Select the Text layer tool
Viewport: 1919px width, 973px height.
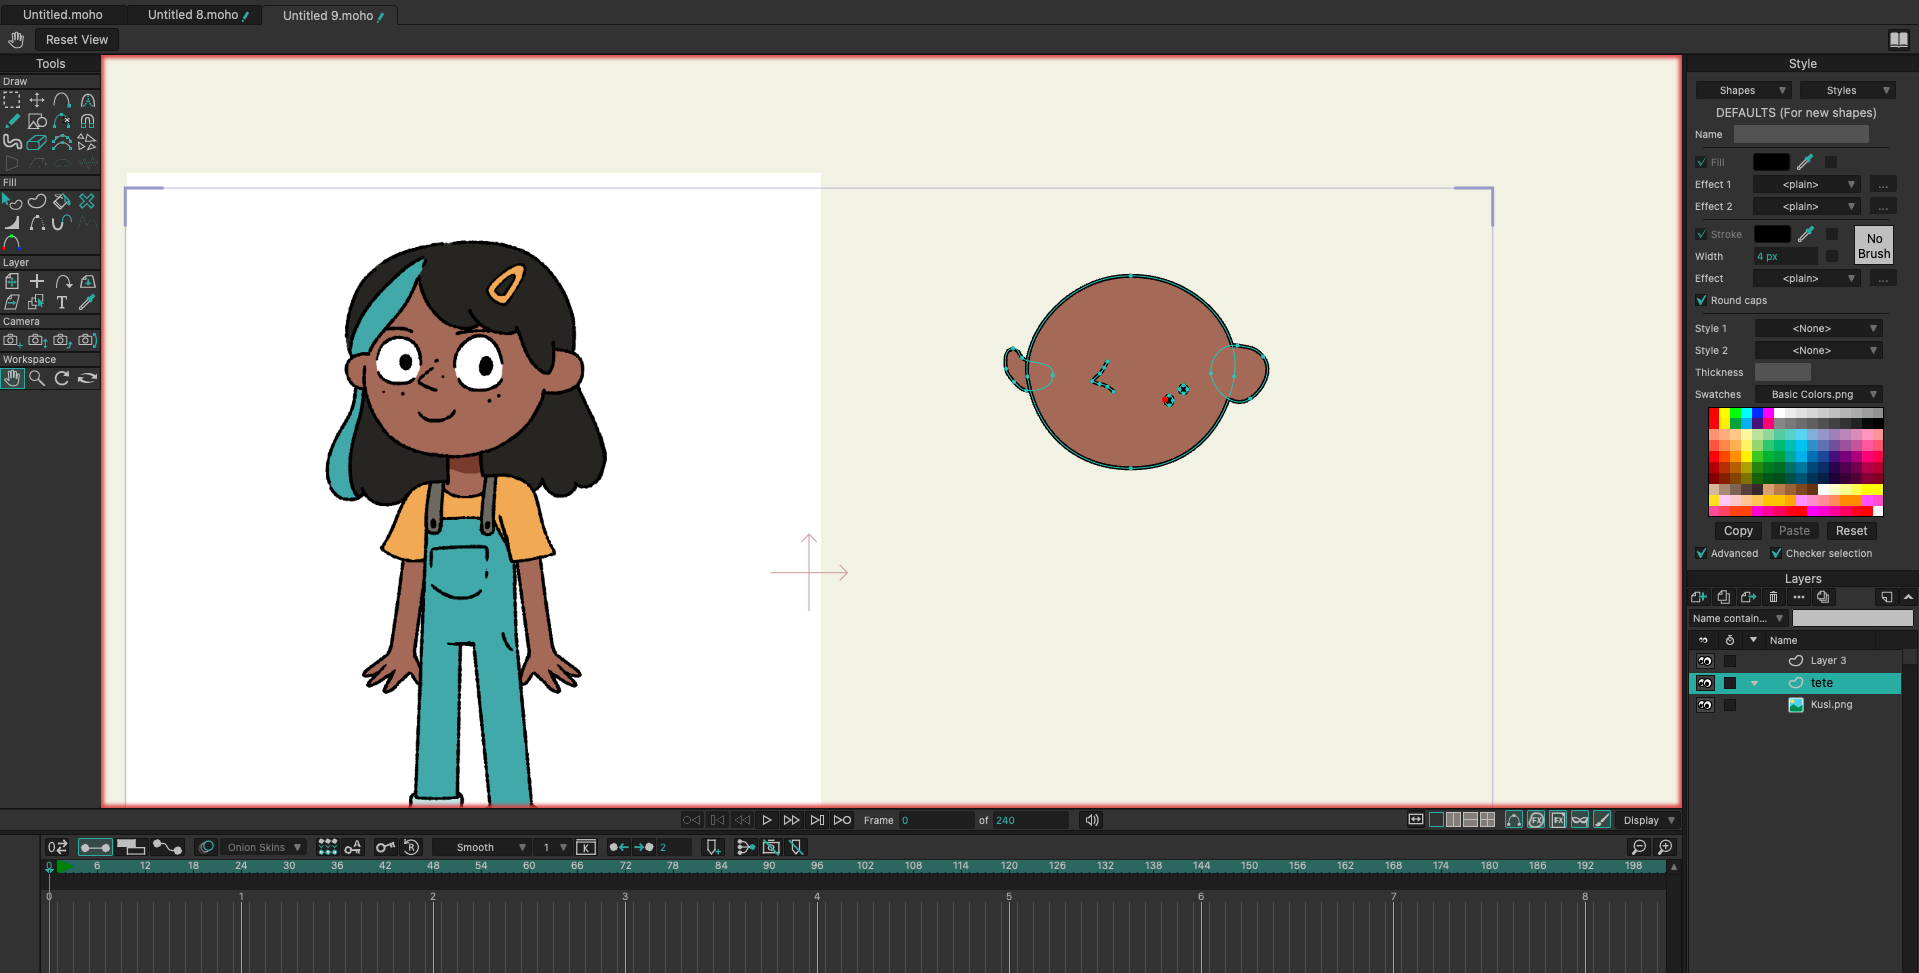coord(62,302)
